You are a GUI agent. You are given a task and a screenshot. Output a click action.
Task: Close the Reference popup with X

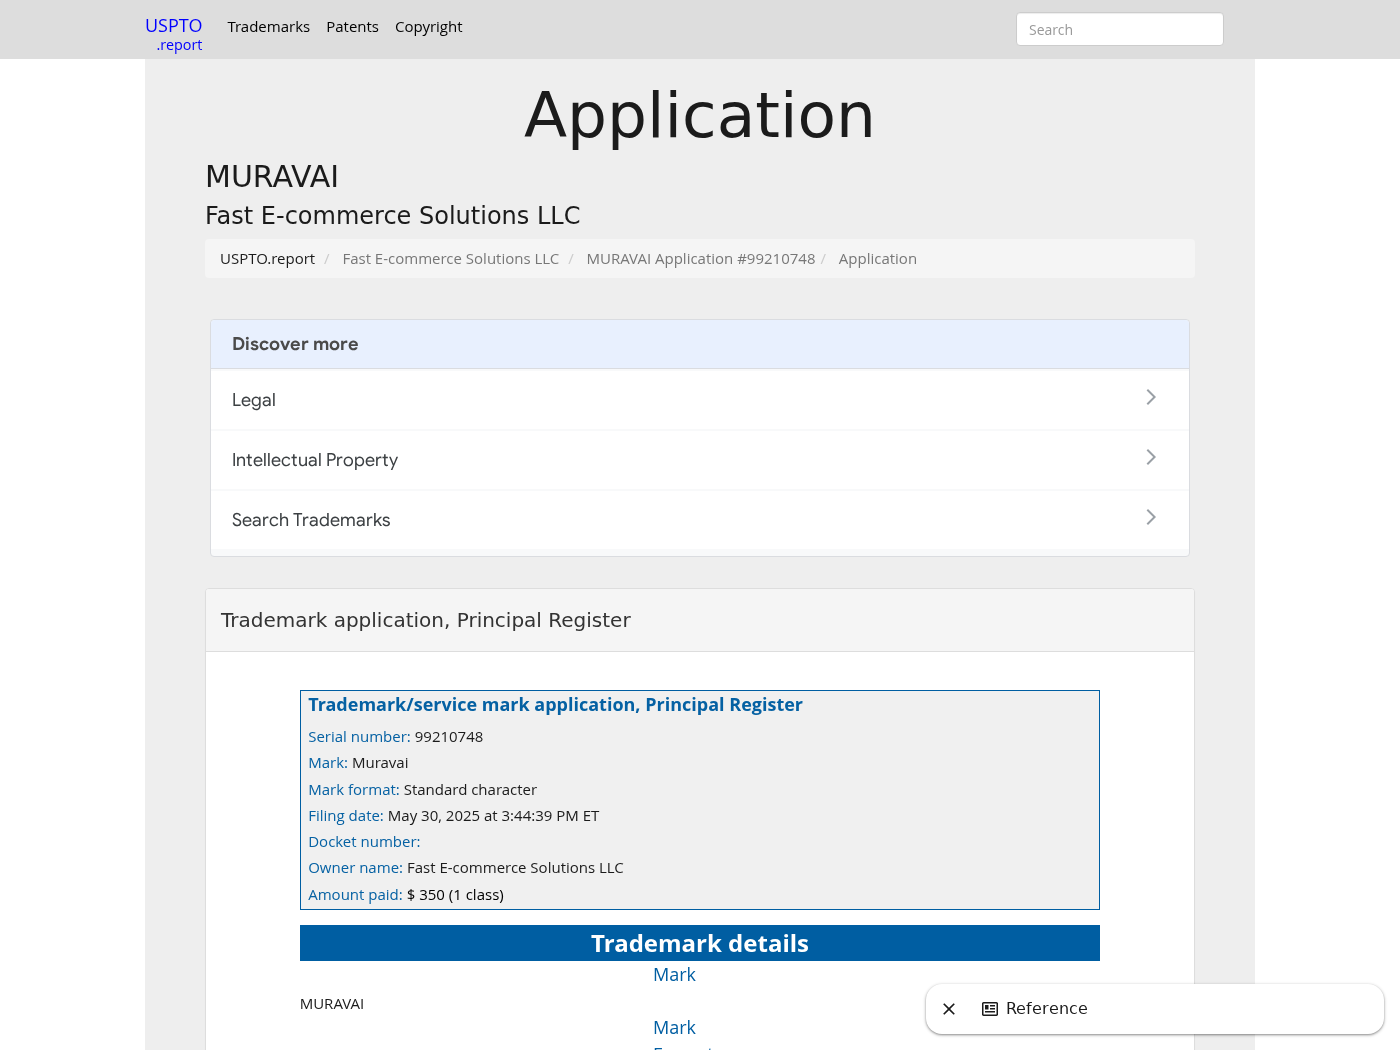(x=949, y=1009)
